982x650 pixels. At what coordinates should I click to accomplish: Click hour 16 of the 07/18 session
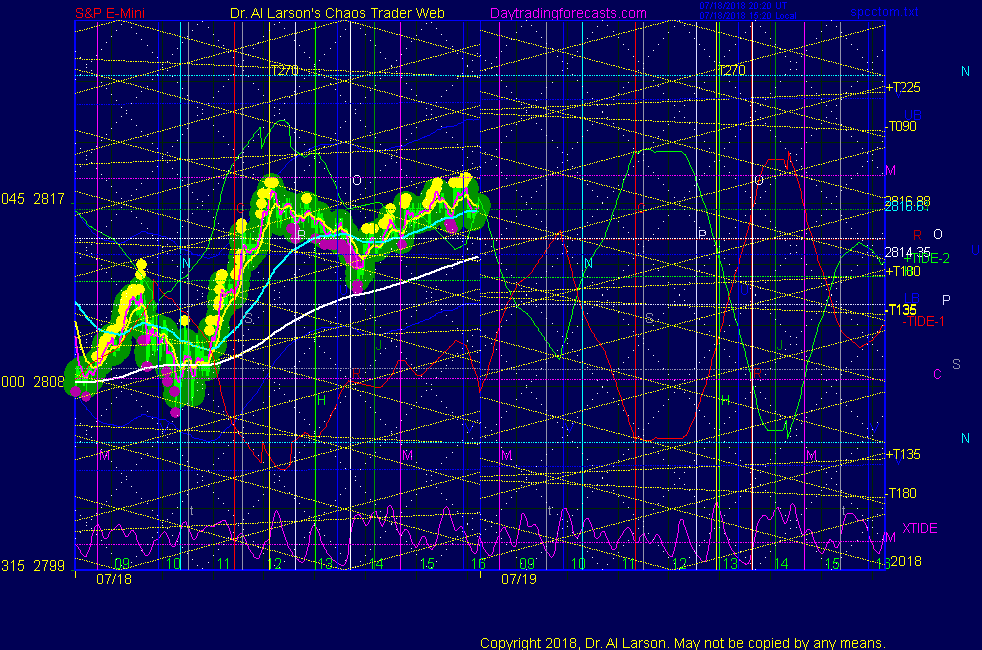[x=478, y=563]
